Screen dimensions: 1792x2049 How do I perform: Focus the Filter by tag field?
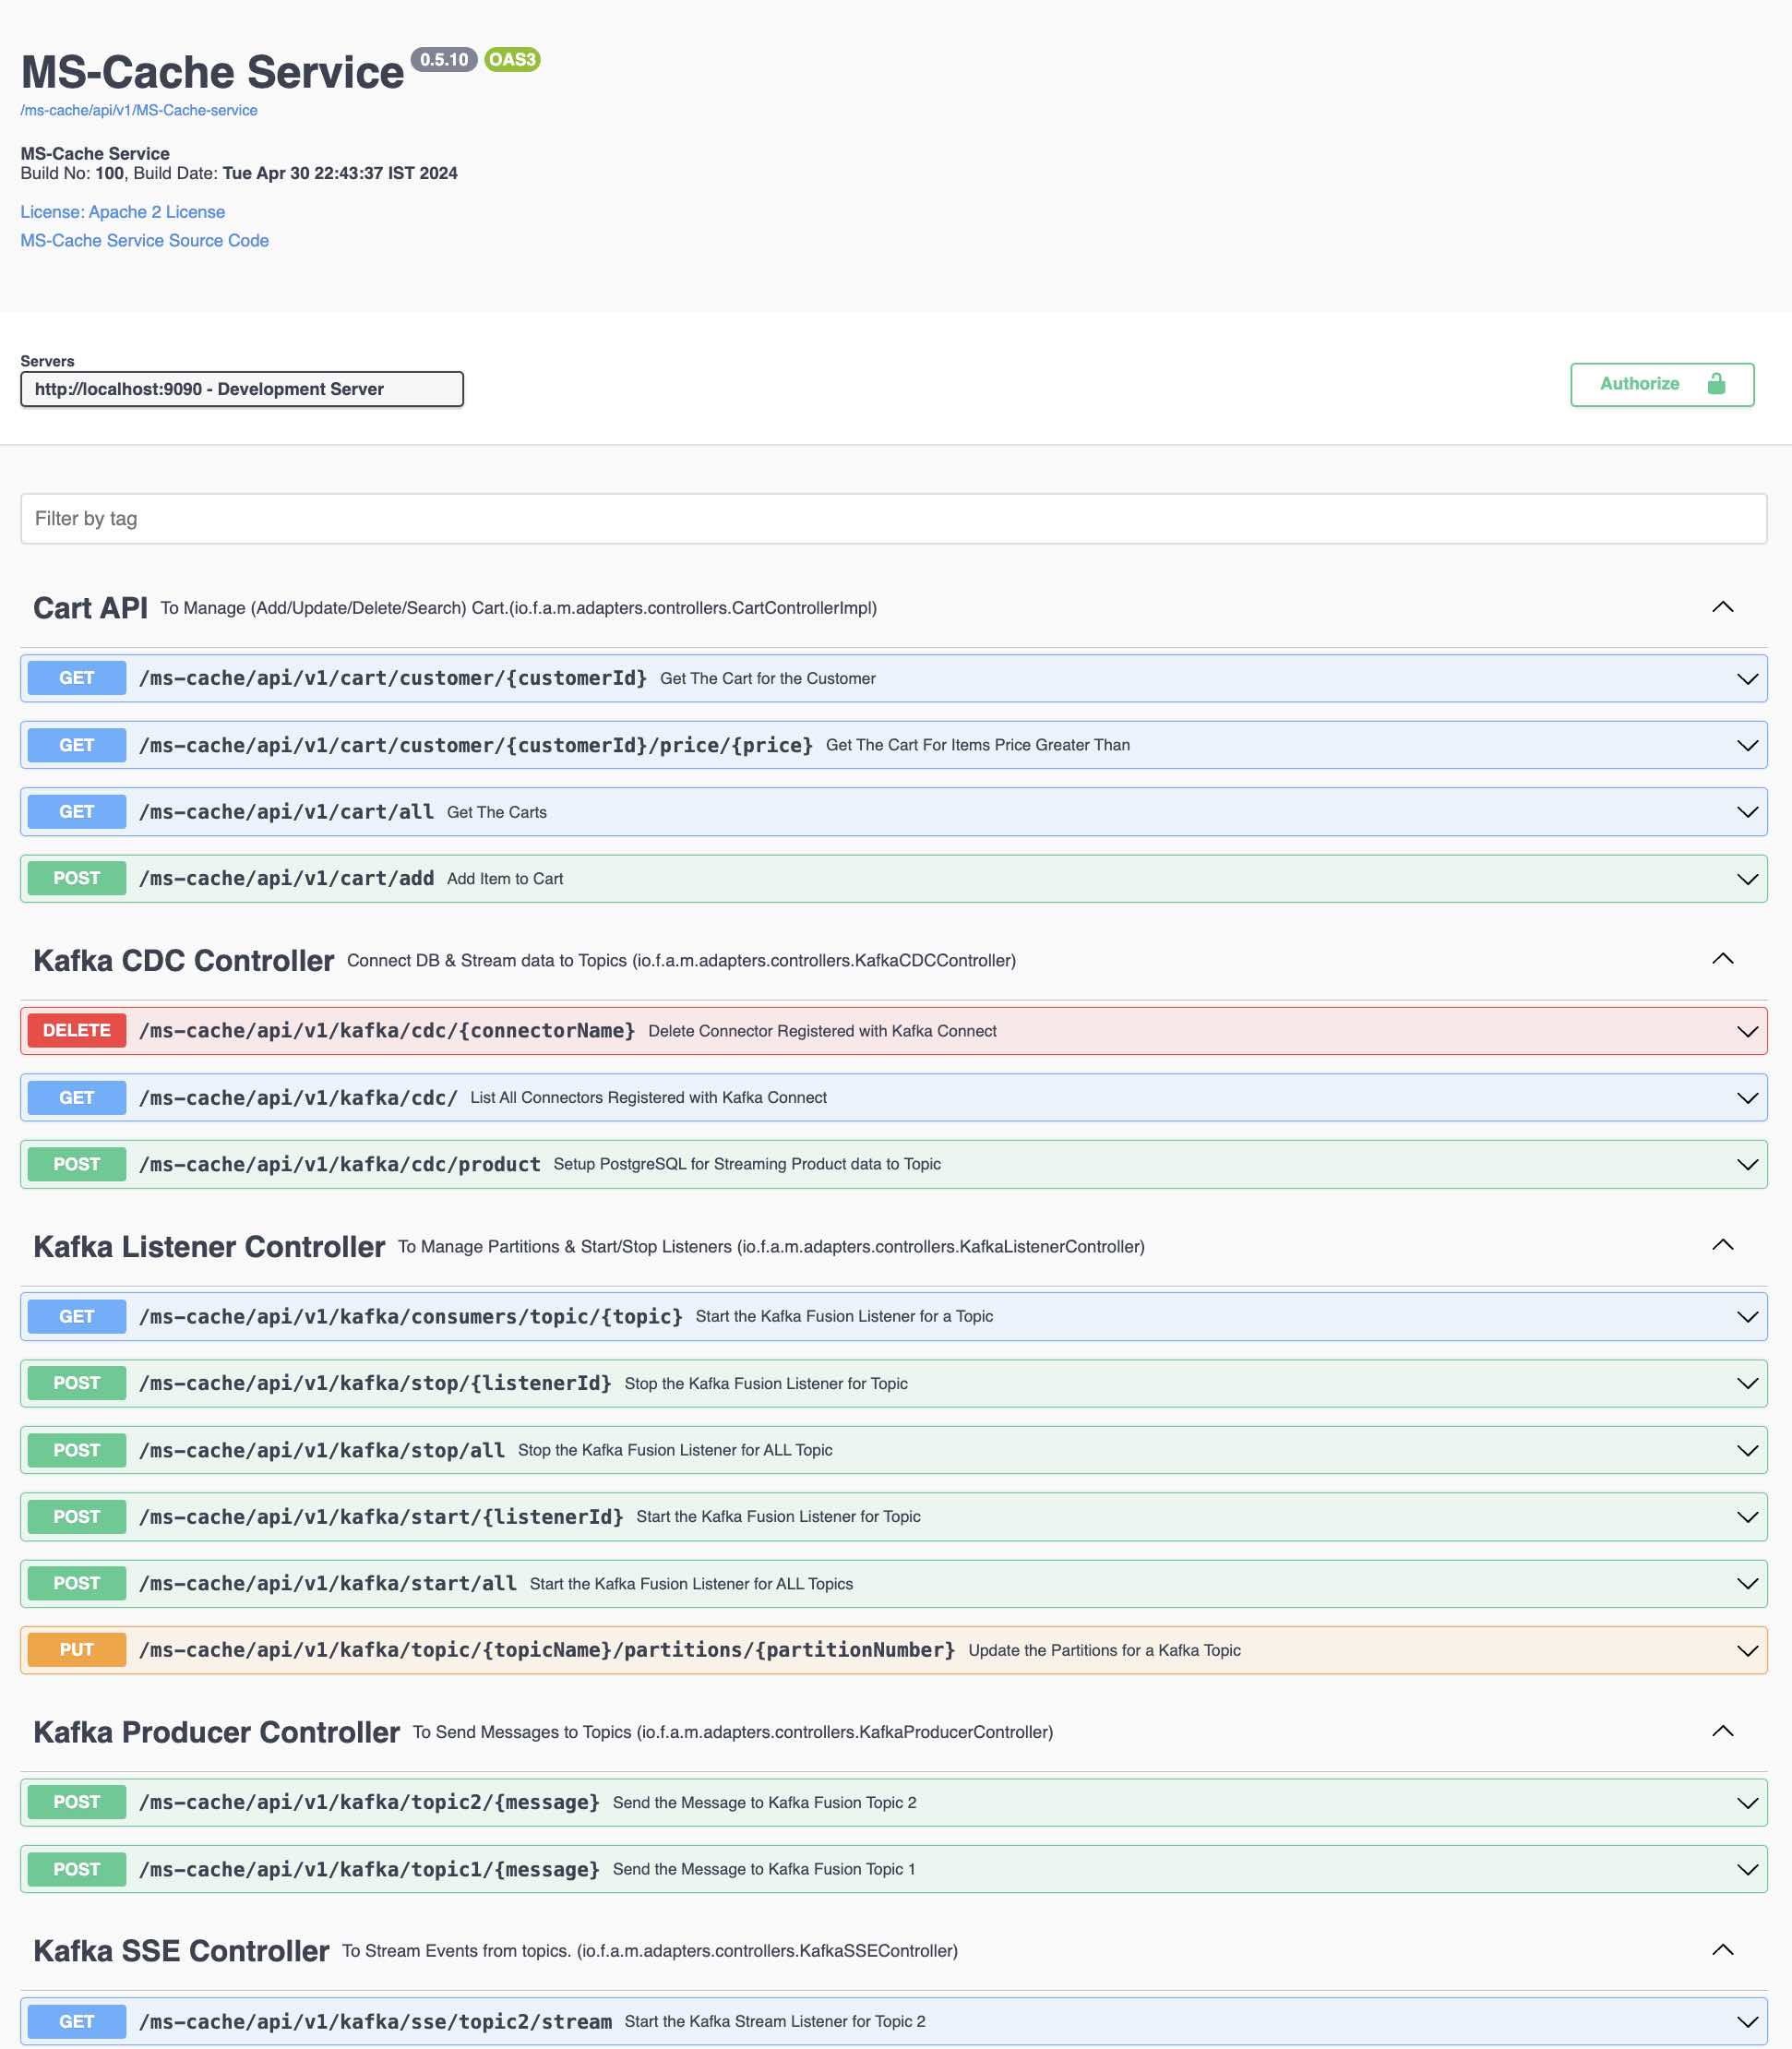893,518
